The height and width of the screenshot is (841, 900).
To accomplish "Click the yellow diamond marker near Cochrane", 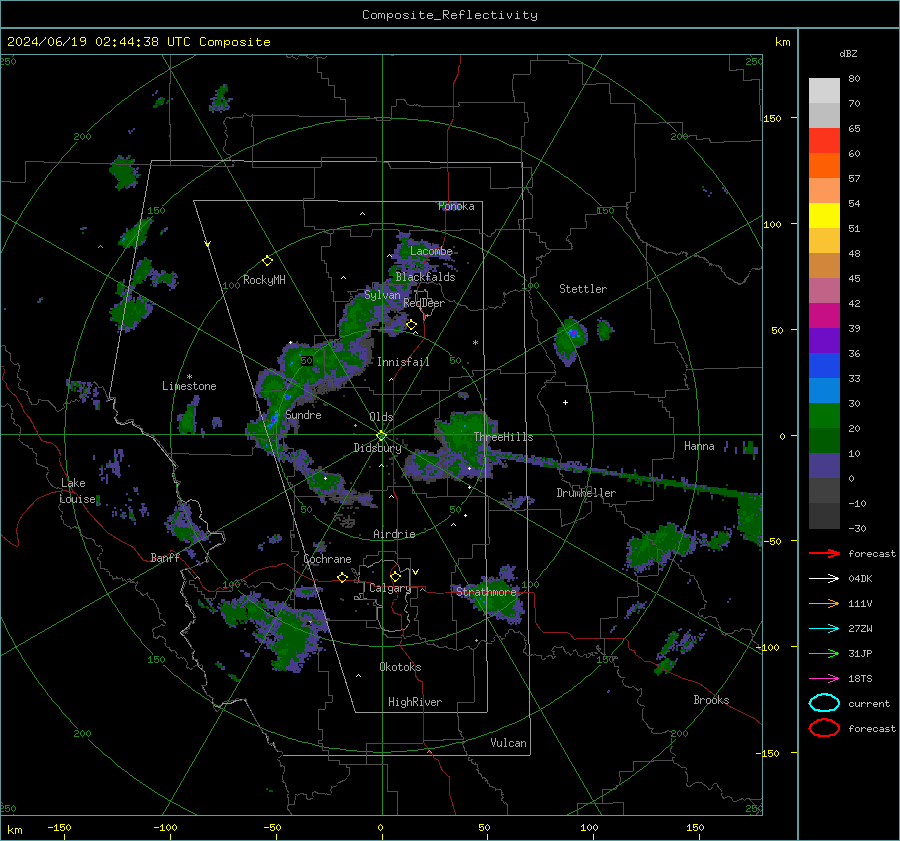I will (x=343, y=577).
